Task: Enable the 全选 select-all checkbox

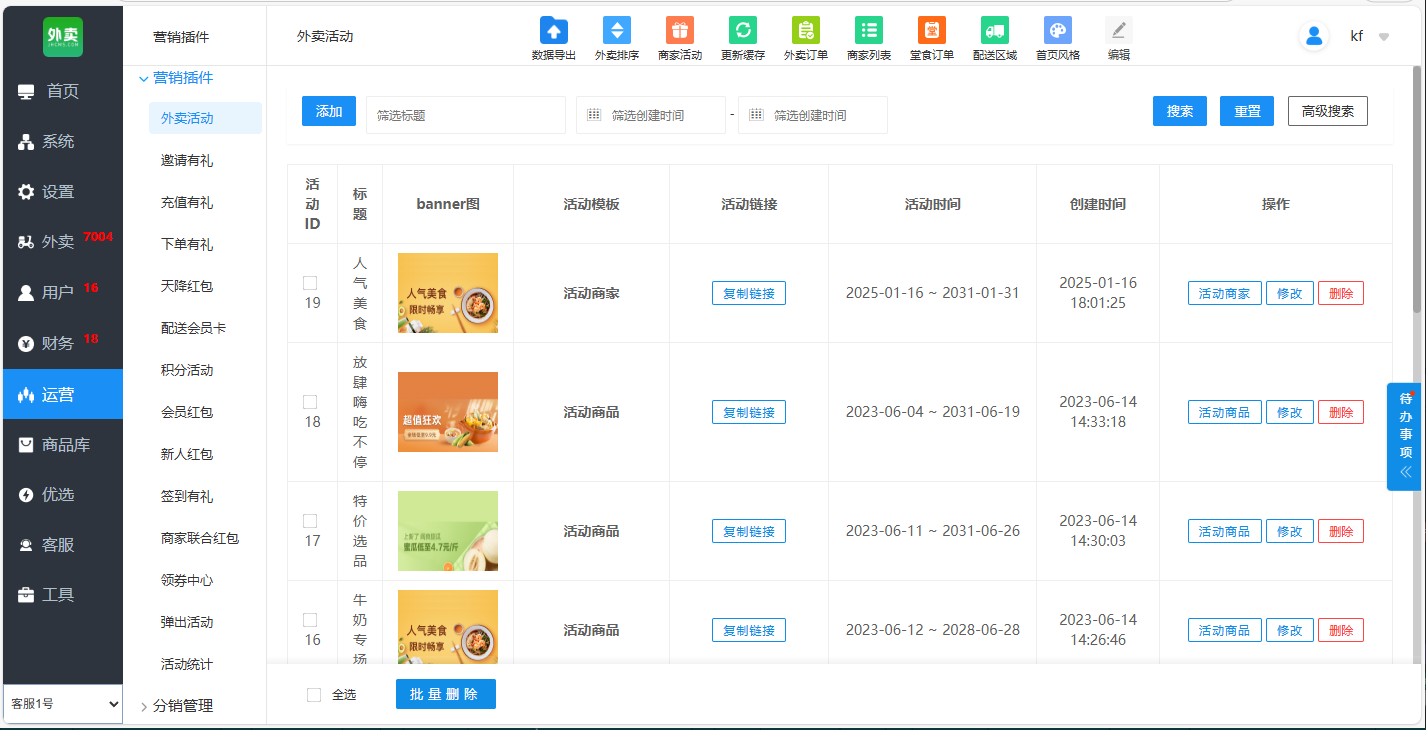Action: pyautogui.click(x=314, y=695)
